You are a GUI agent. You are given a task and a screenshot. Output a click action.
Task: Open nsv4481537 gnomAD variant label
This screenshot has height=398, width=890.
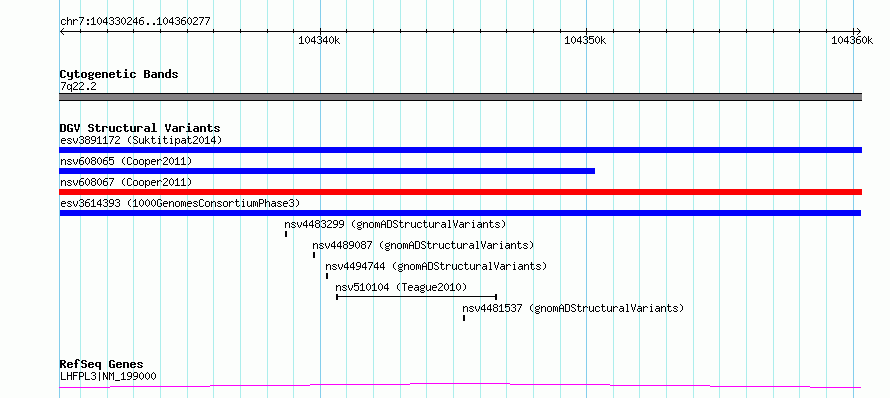tap(573, 308)
